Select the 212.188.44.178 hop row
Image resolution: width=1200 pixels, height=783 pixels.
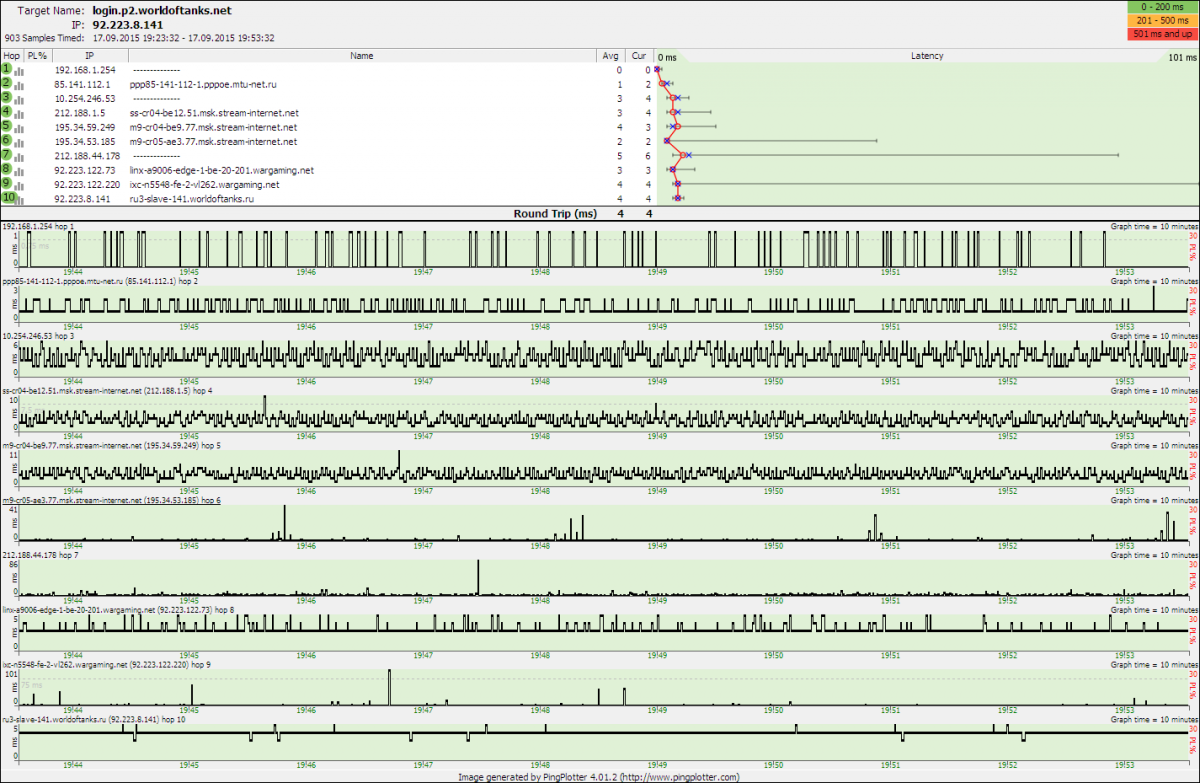pos(87,156)
